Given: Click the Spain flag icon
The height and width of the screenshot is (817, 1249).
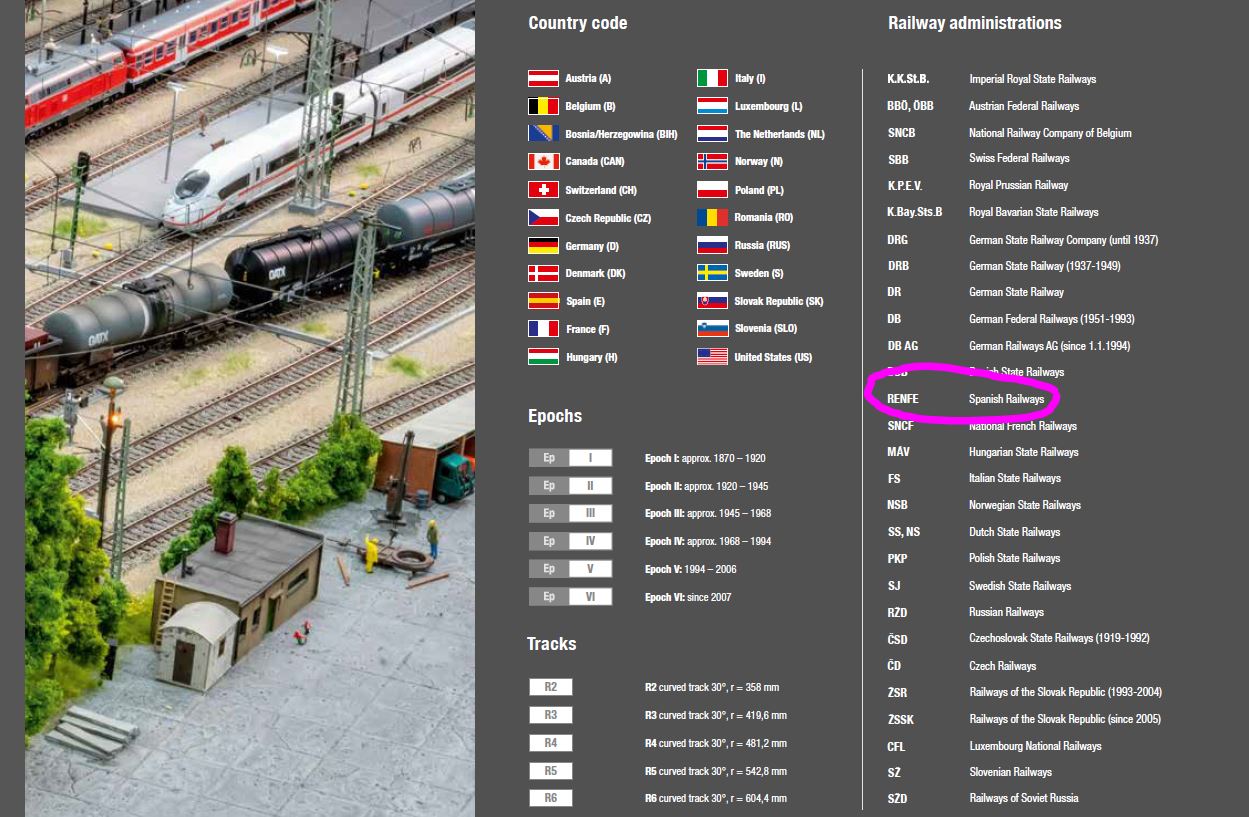Looking at the screenshot, I should coord(543,301).
